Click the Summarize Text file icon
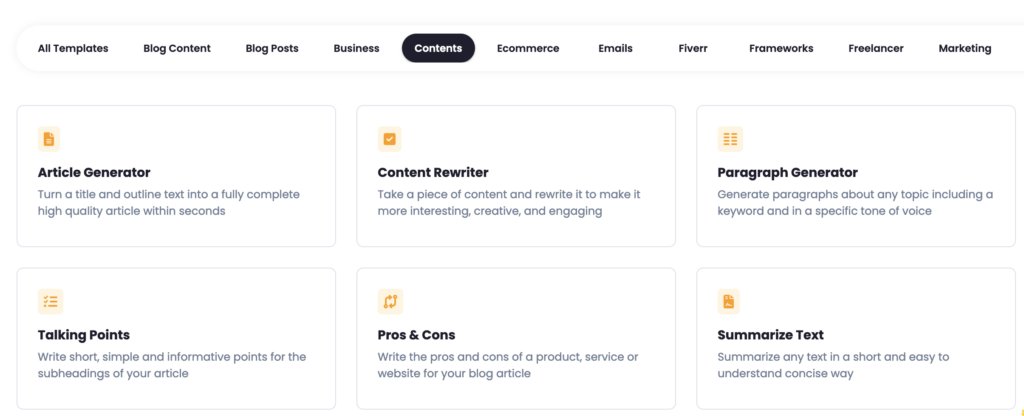Image resolution: width=1024 pixels, height=416 pixels. (729, 302)
